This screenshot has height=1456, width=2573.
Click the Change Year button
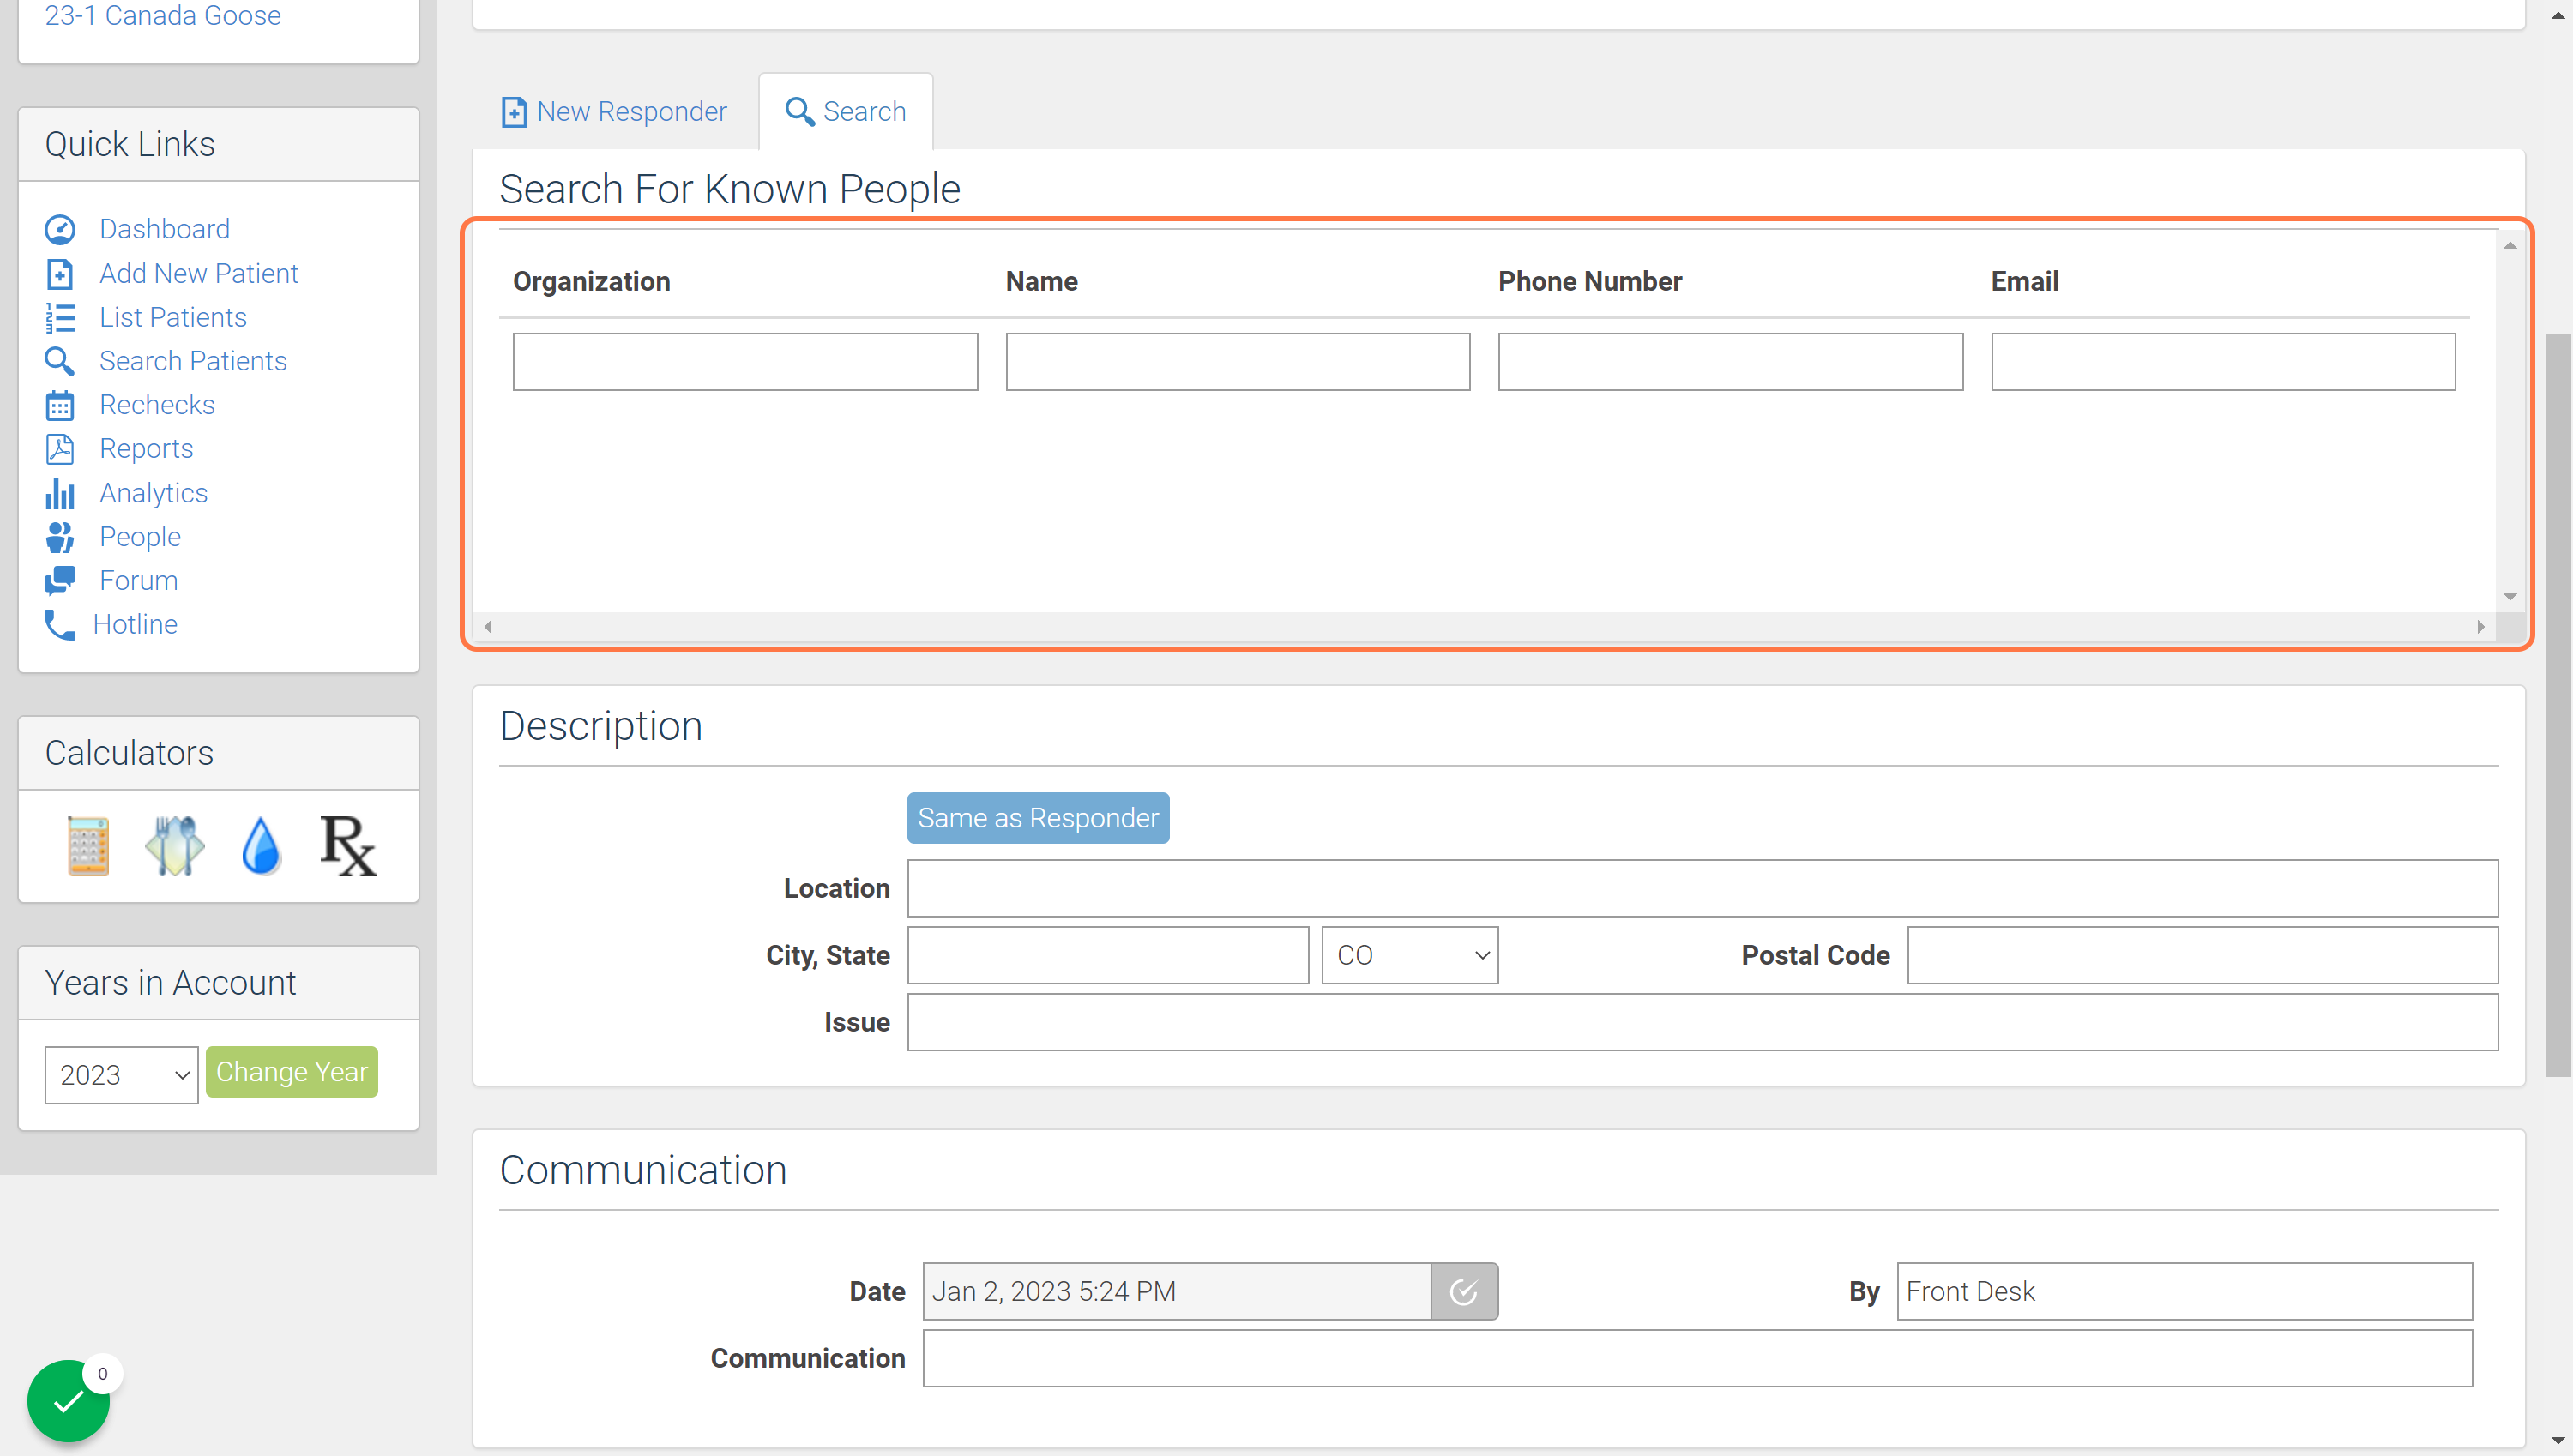point(292,1072)
